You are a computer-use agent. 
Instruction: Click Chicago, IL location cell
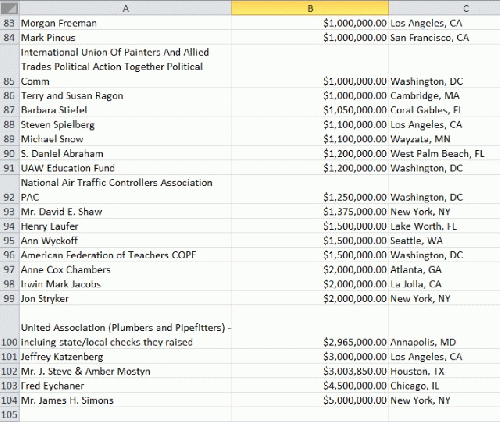pos(444,386)
